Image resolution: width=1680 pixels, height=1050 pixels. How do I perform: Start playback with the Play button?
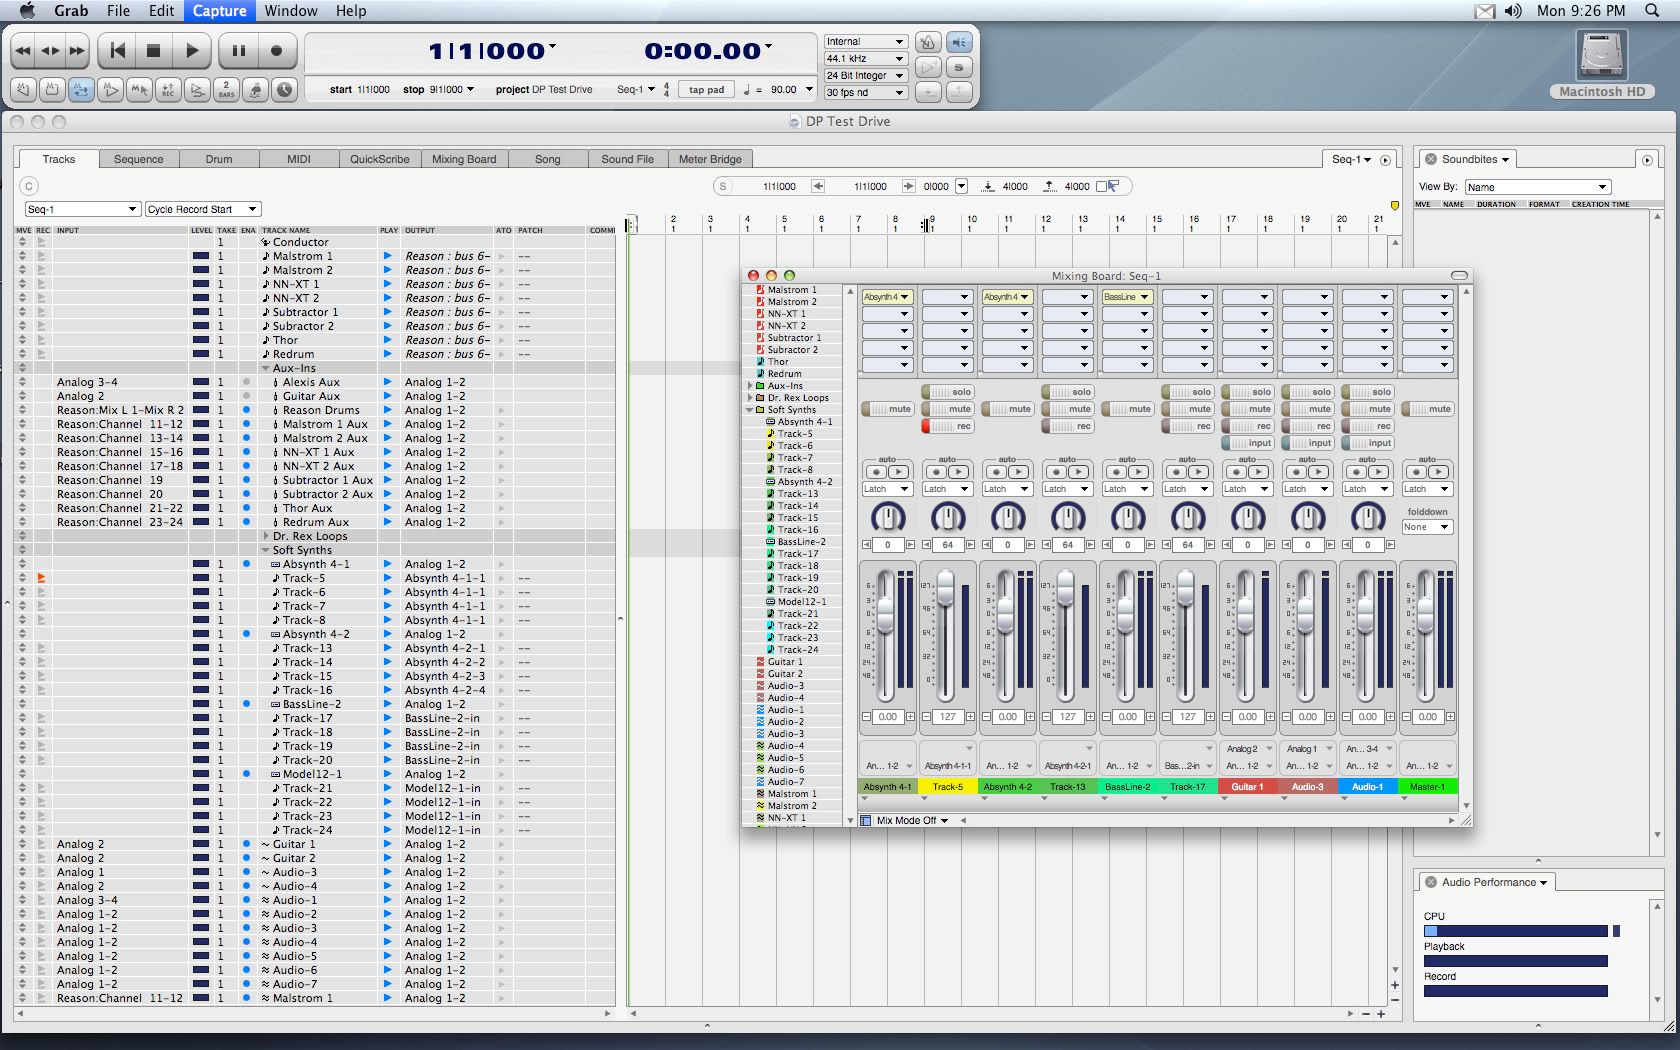point(192,50)
